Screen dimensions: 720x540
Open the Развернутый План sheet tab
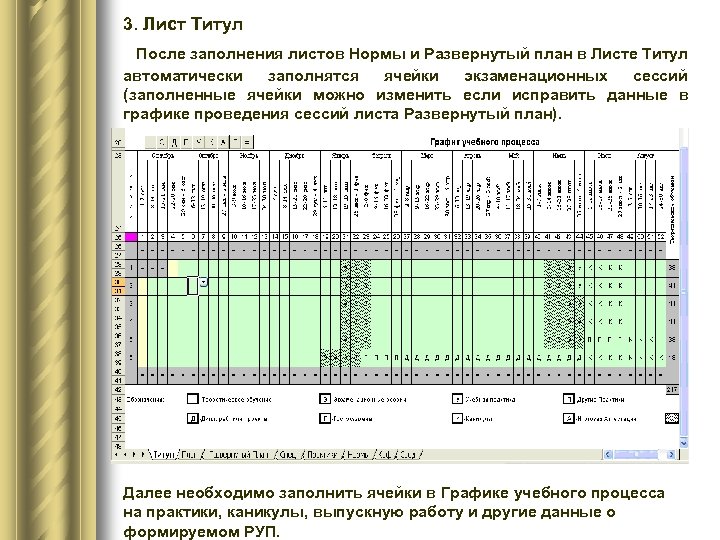click(238, 455)
